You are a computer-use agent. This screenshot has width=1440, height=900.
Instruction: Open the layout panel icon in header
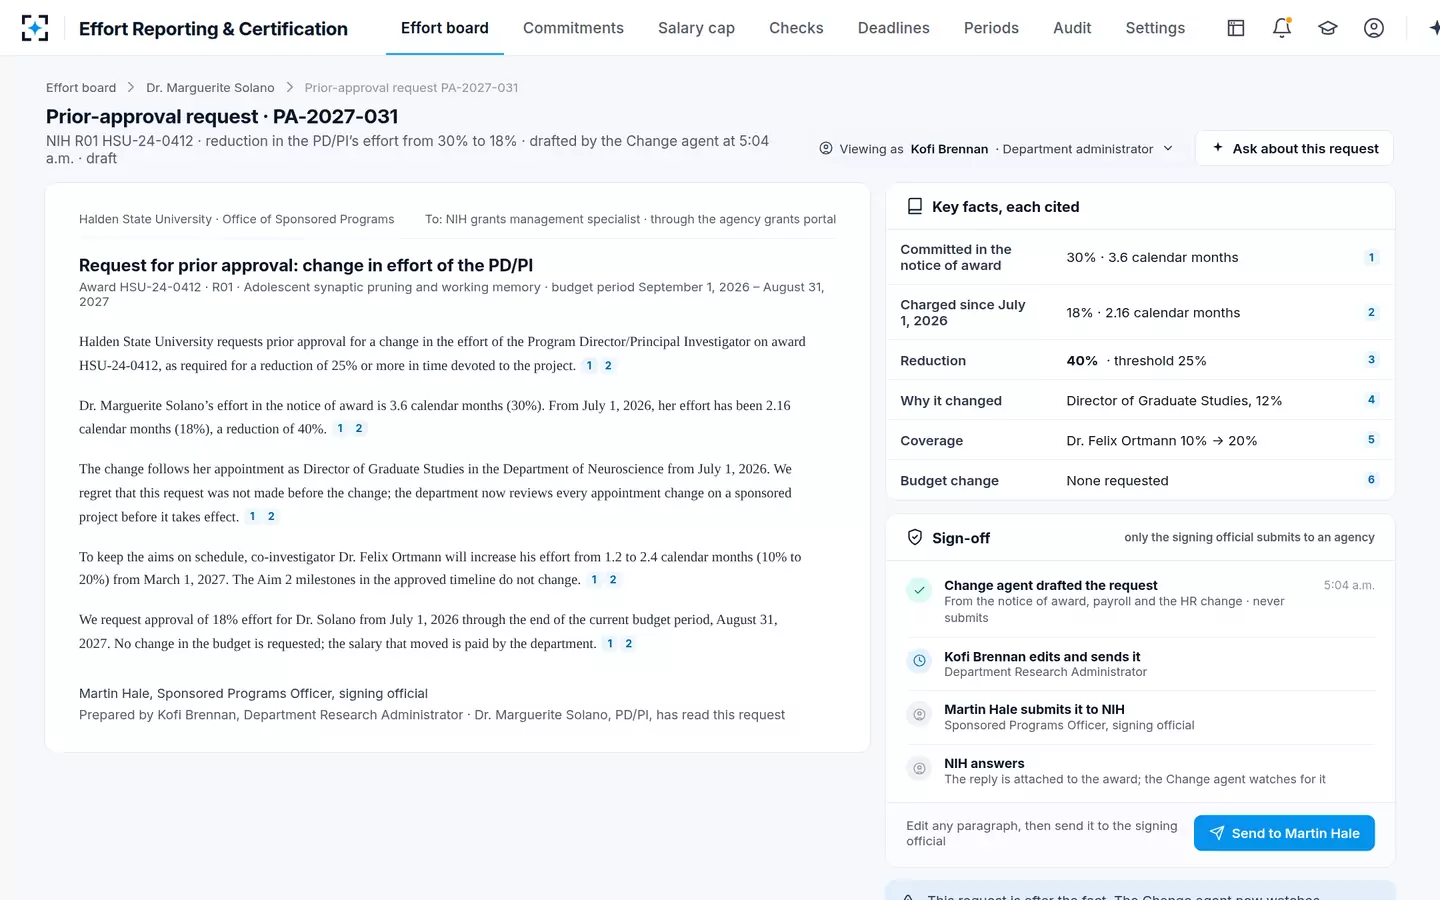1236,28
